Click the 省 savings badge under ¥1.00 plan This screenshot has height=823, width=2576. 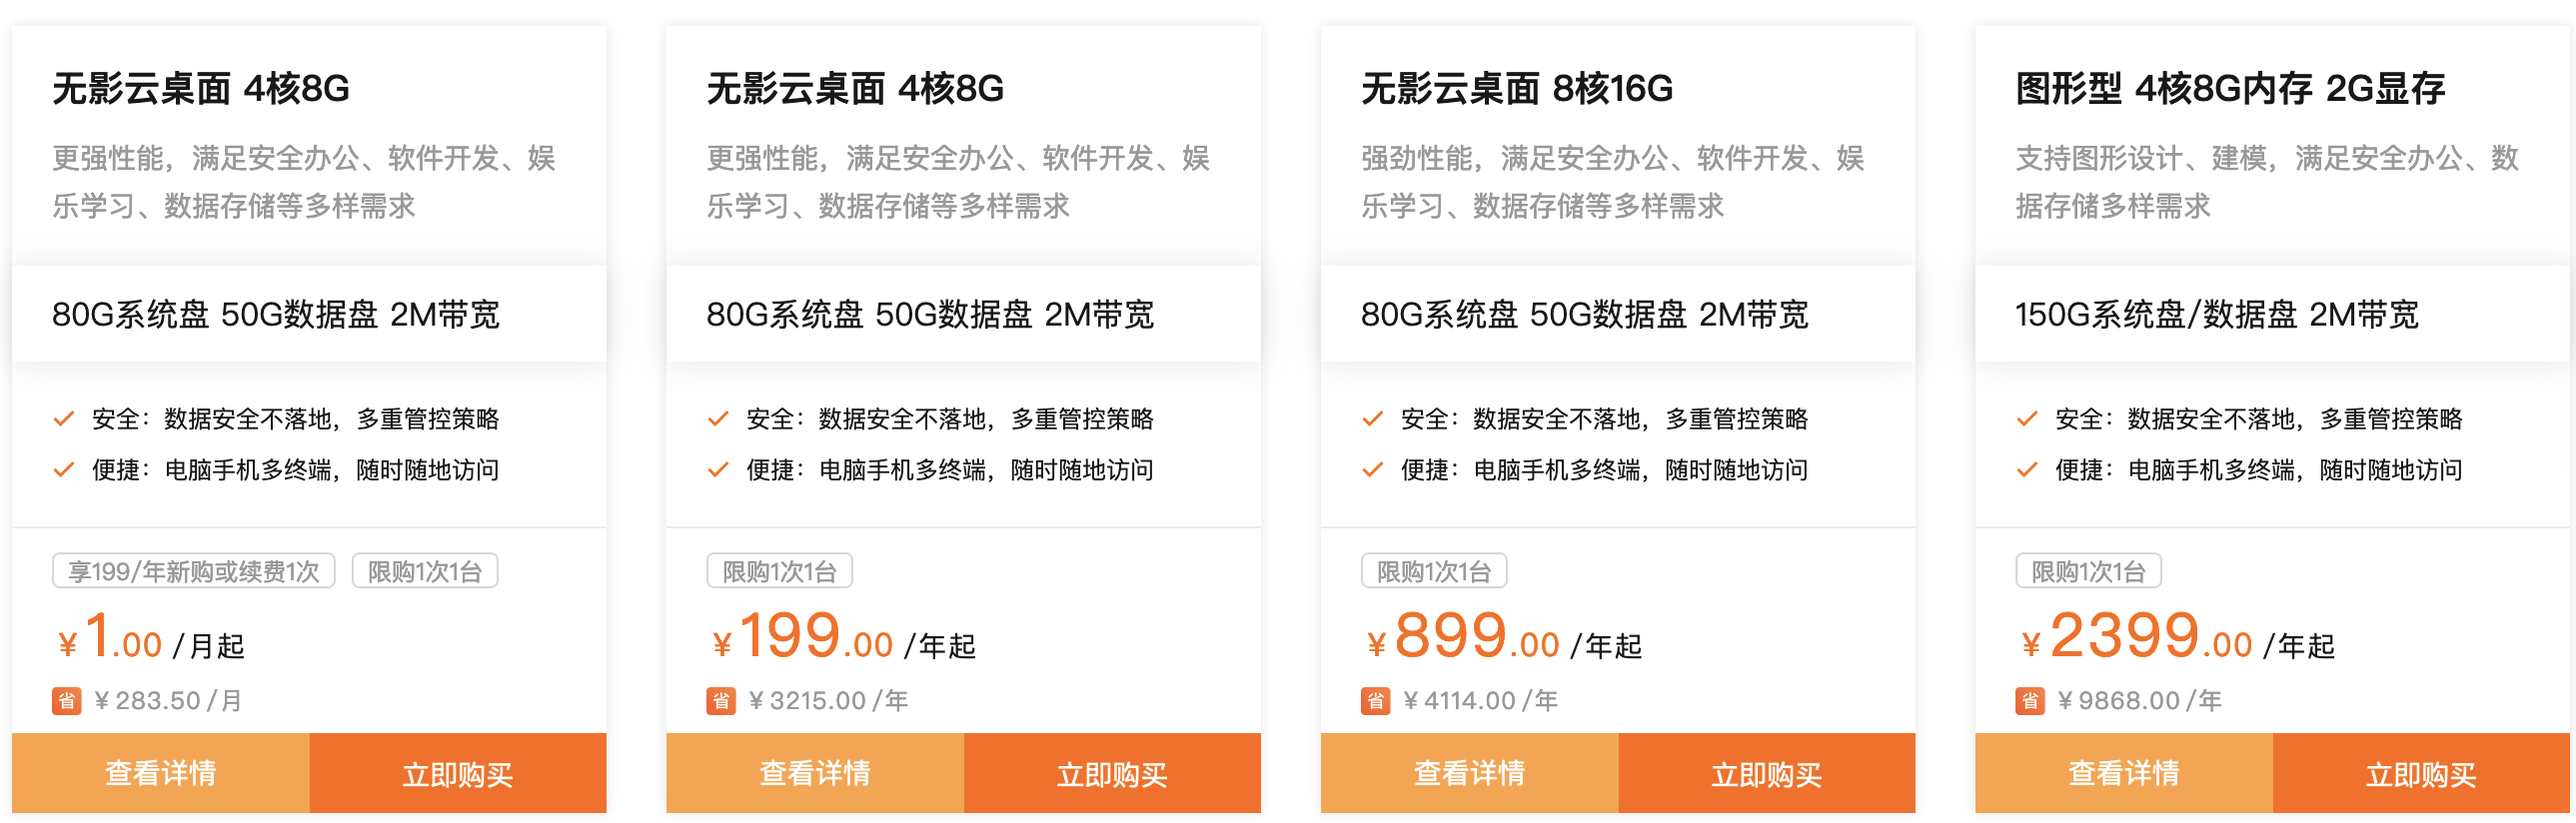(65, 700)
